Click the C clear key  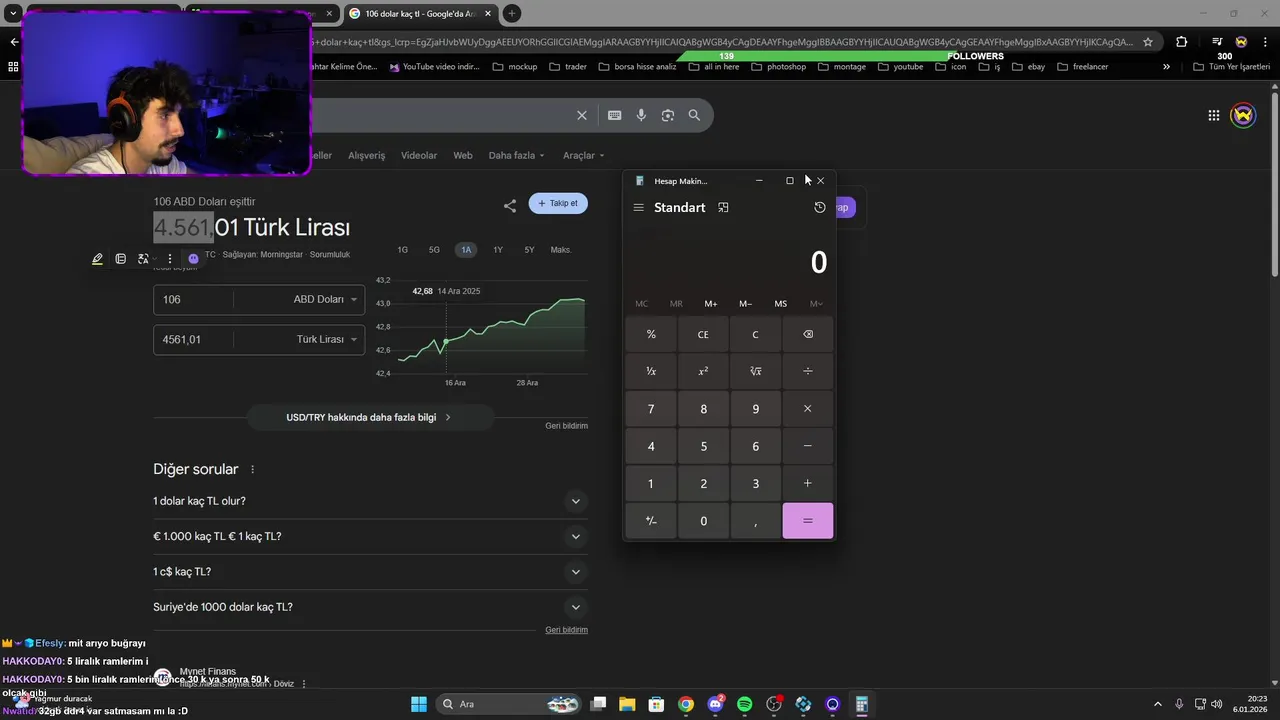click(x=755, y=334)
